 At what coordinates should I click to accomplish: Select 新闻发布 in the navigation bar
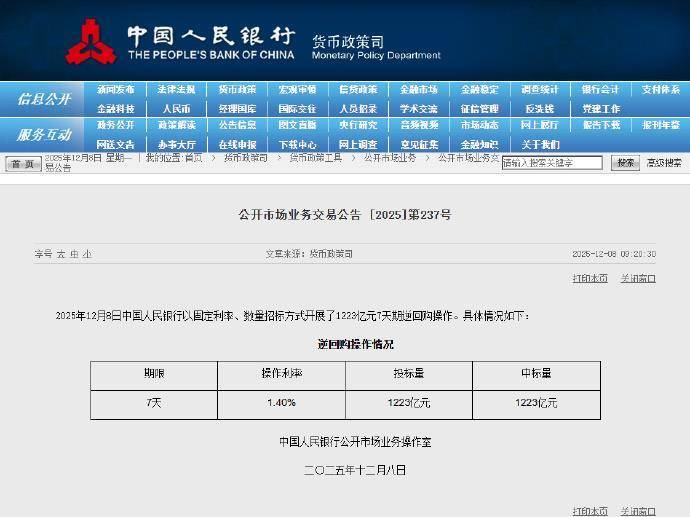(115, 90)
